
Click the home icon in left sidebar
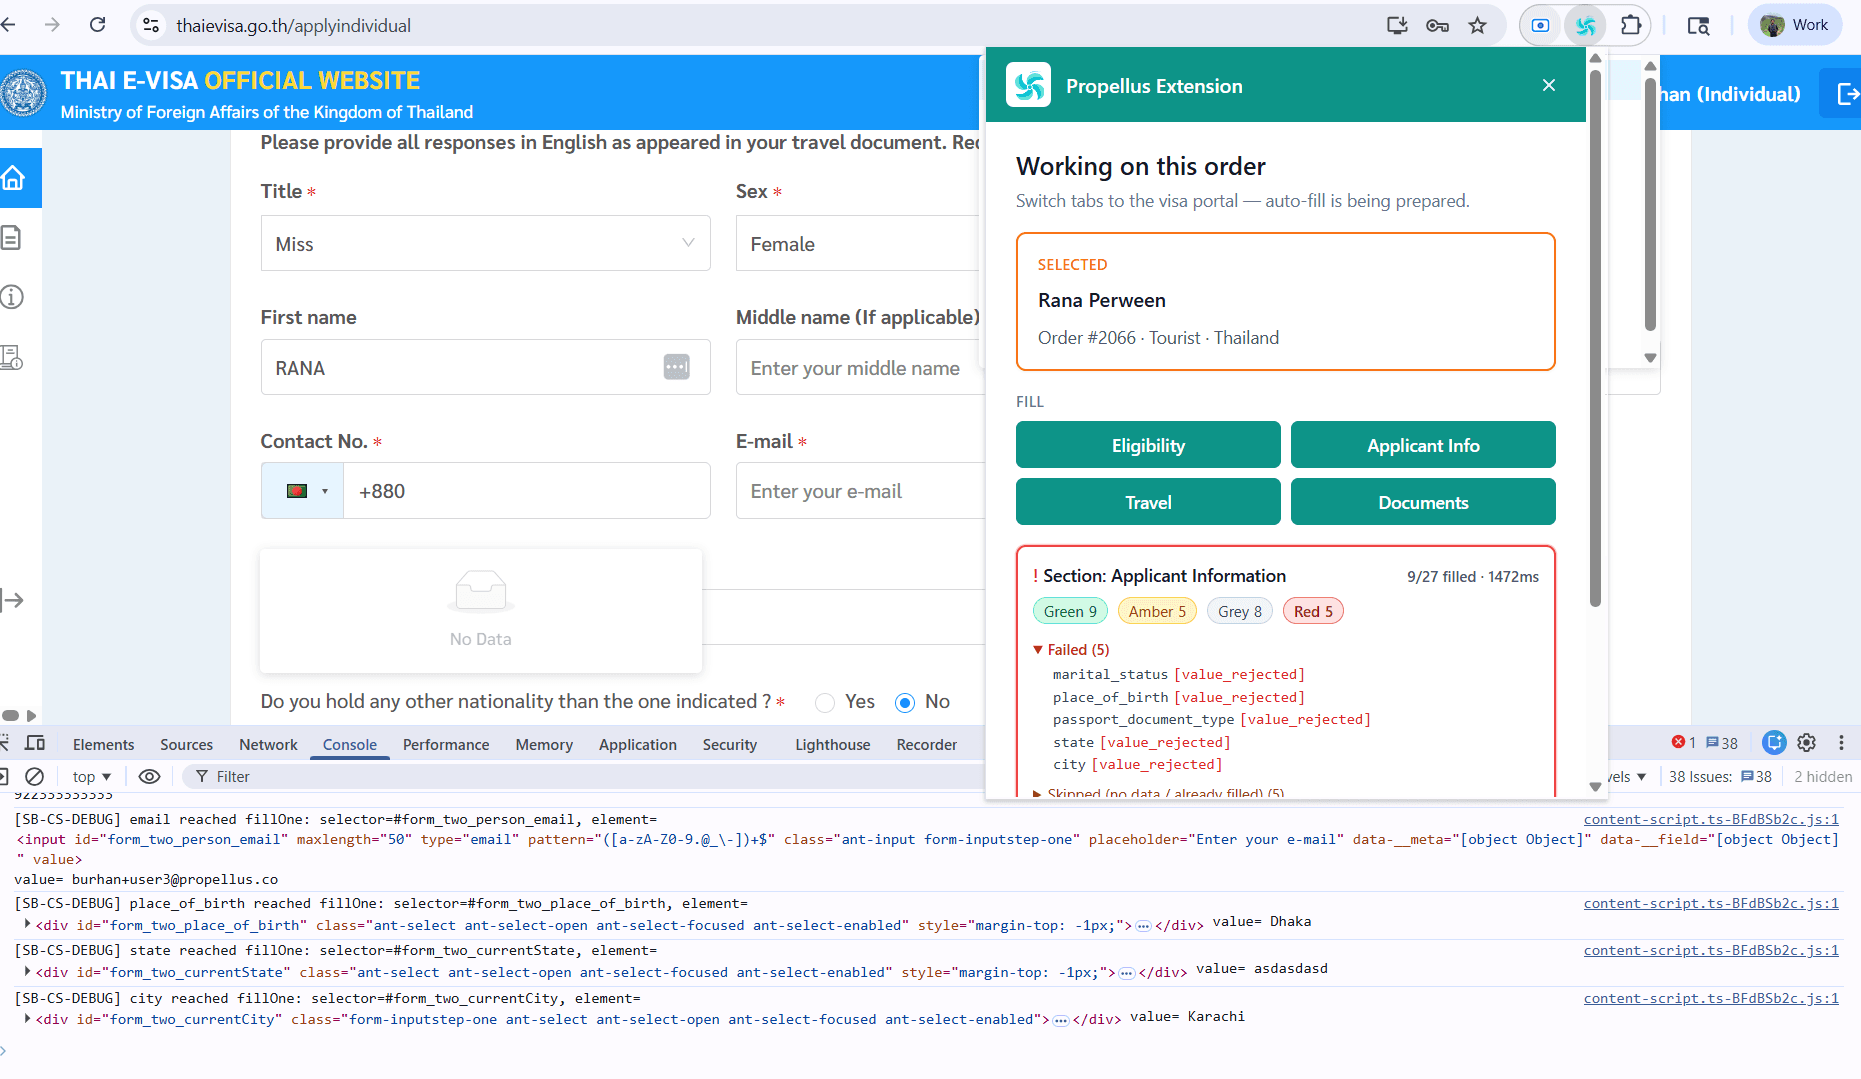click(x=14, y=178)
